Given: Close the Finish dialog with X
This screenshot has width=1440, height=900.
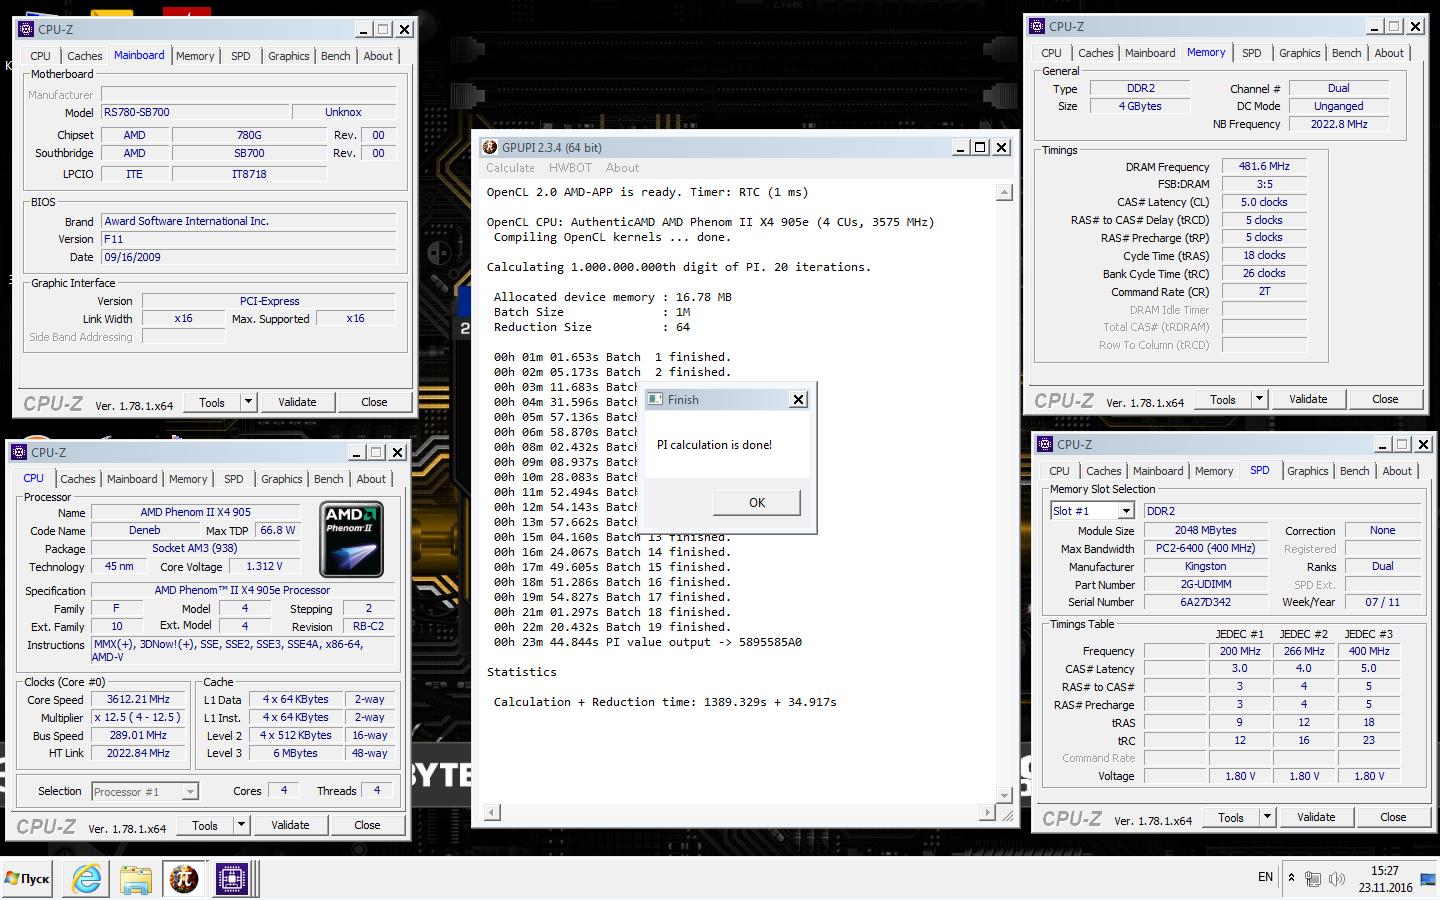Looking at the screenshot, I should pos(798,399).
